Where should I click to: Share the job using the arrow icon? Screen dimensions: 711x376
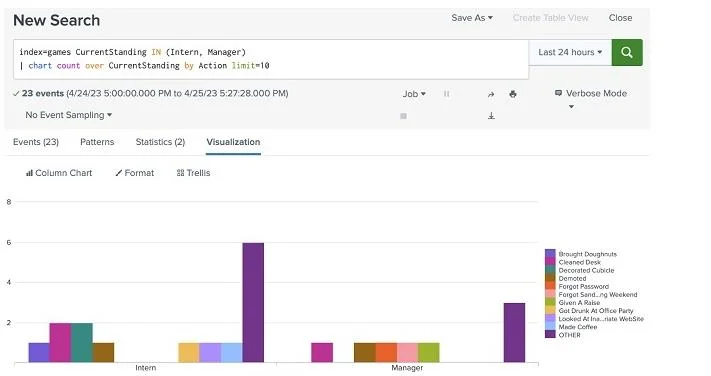pos(491,94)
